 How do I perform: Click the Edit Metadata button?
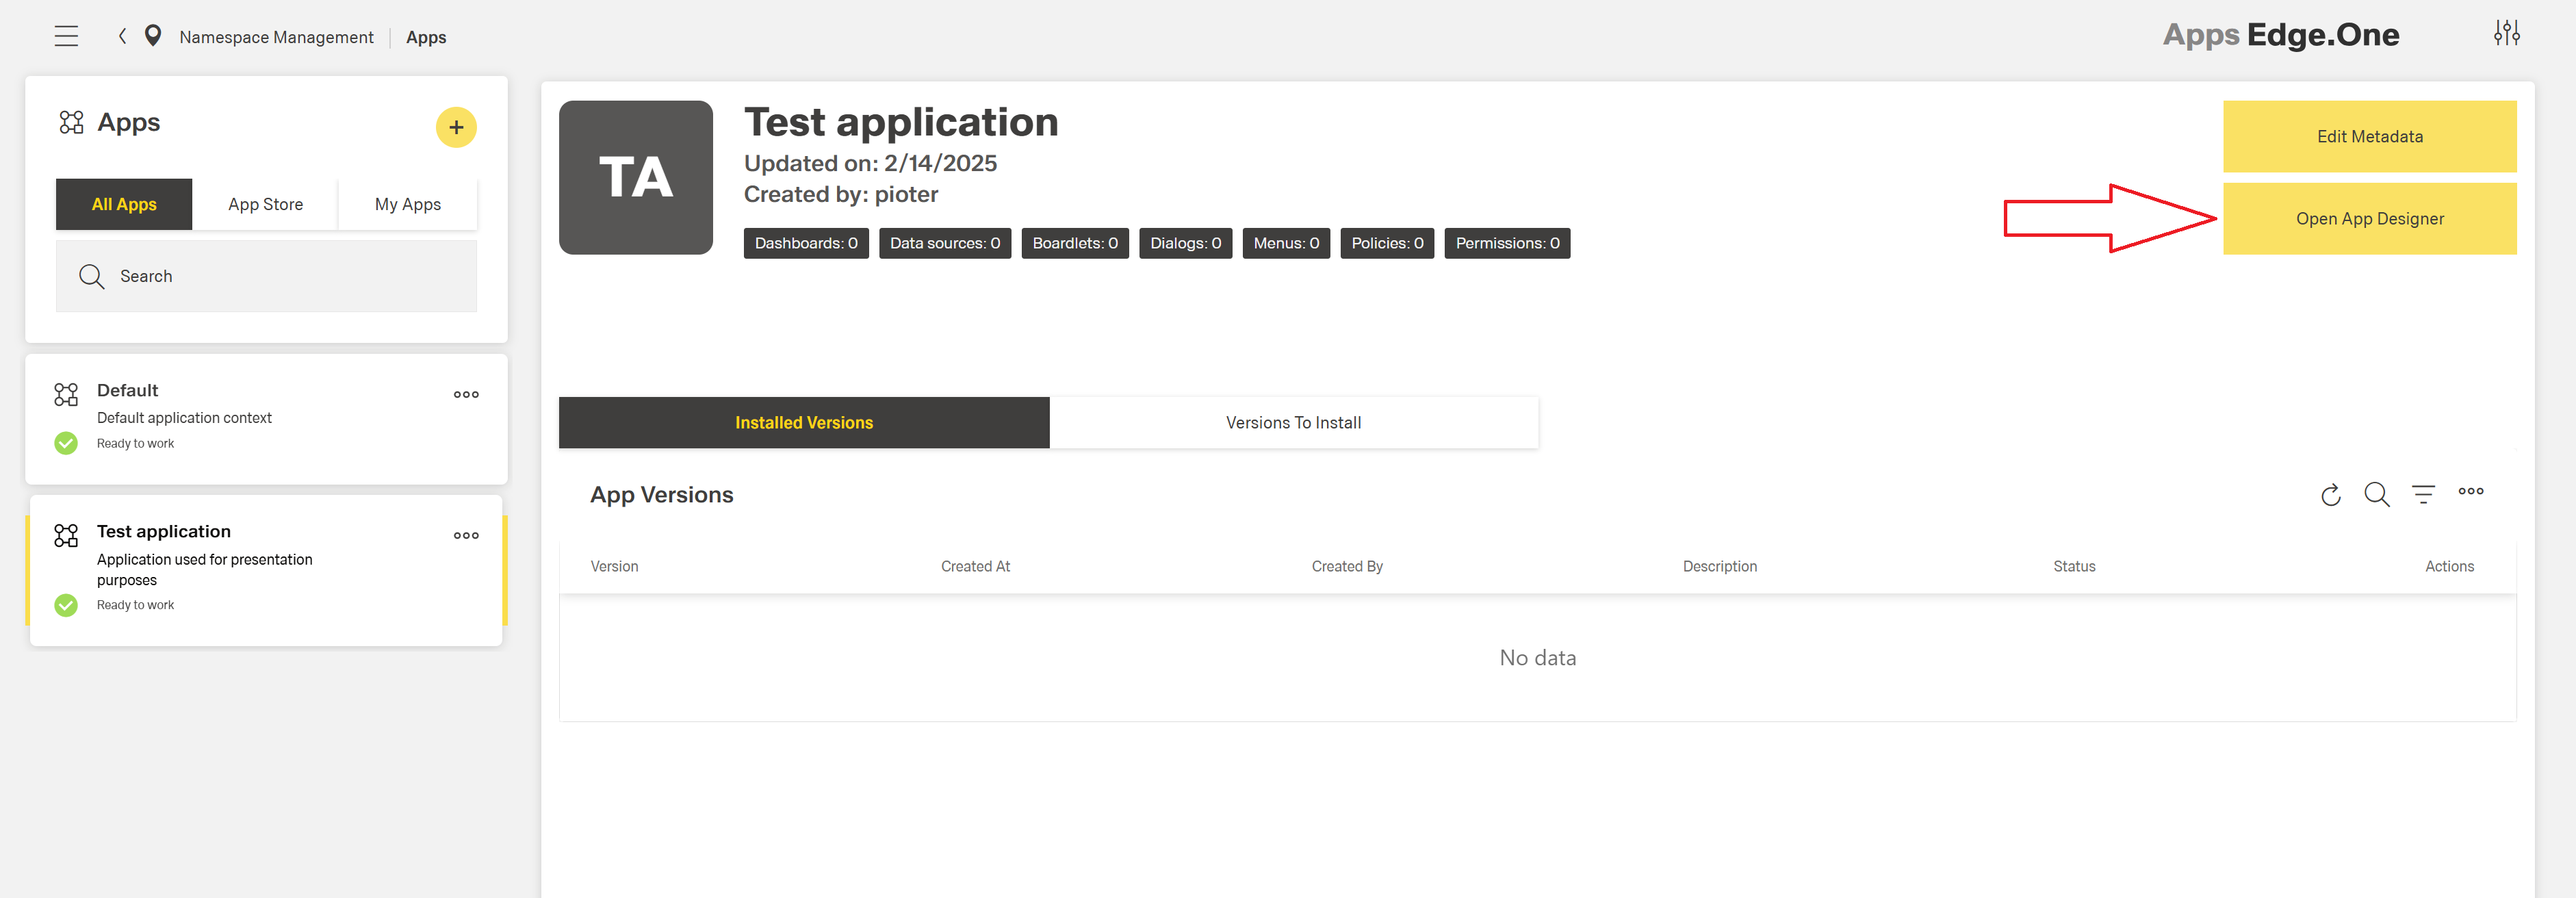tap(2370, 136)
